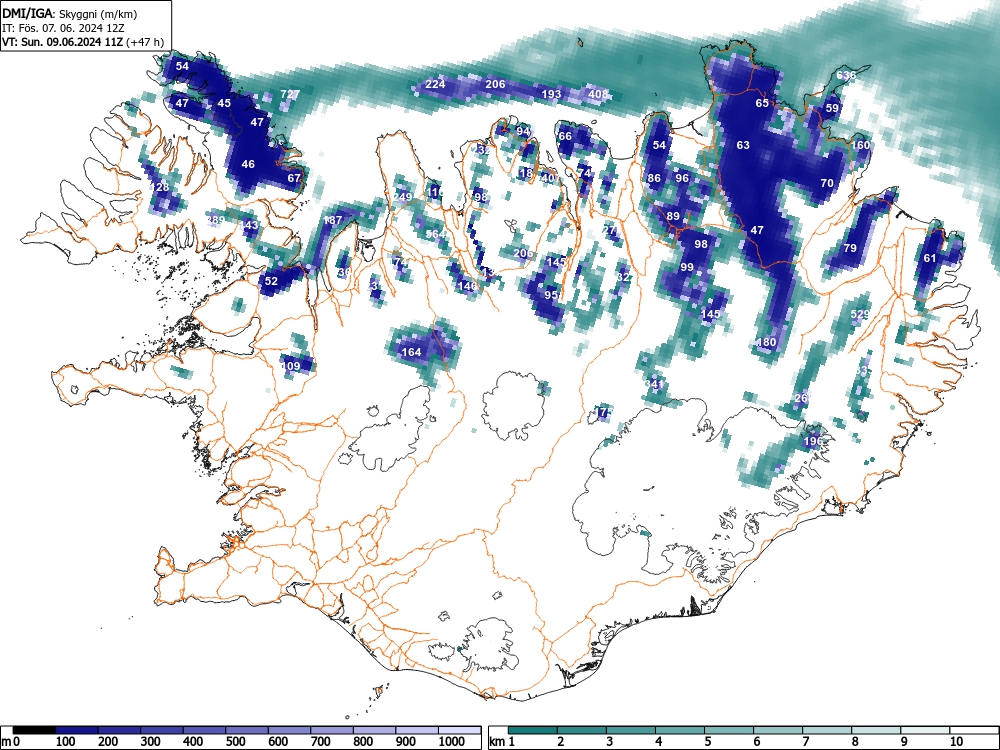Click the visibility value '99' on the map
The image size is (1000, 750).
[686, 268]
